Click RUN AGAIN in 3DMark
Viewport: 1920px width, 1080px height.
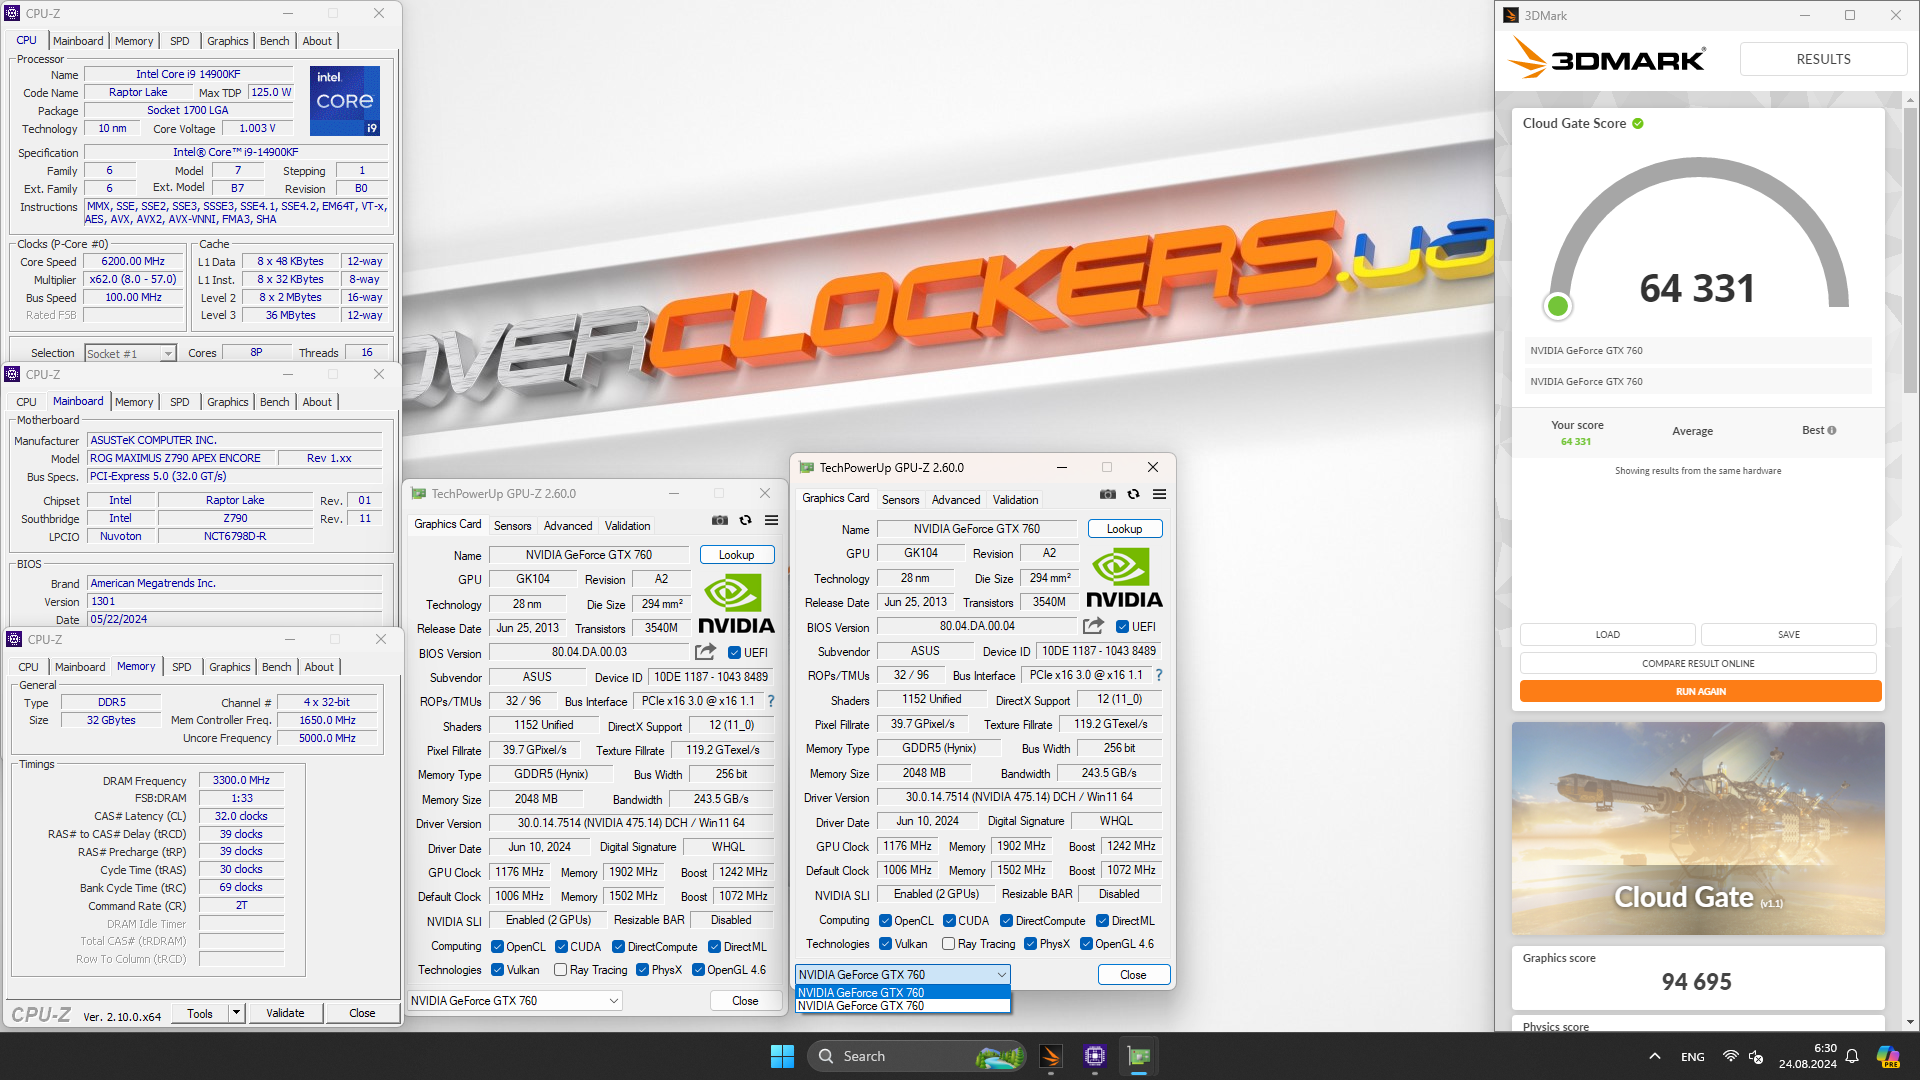[1700, 691]
